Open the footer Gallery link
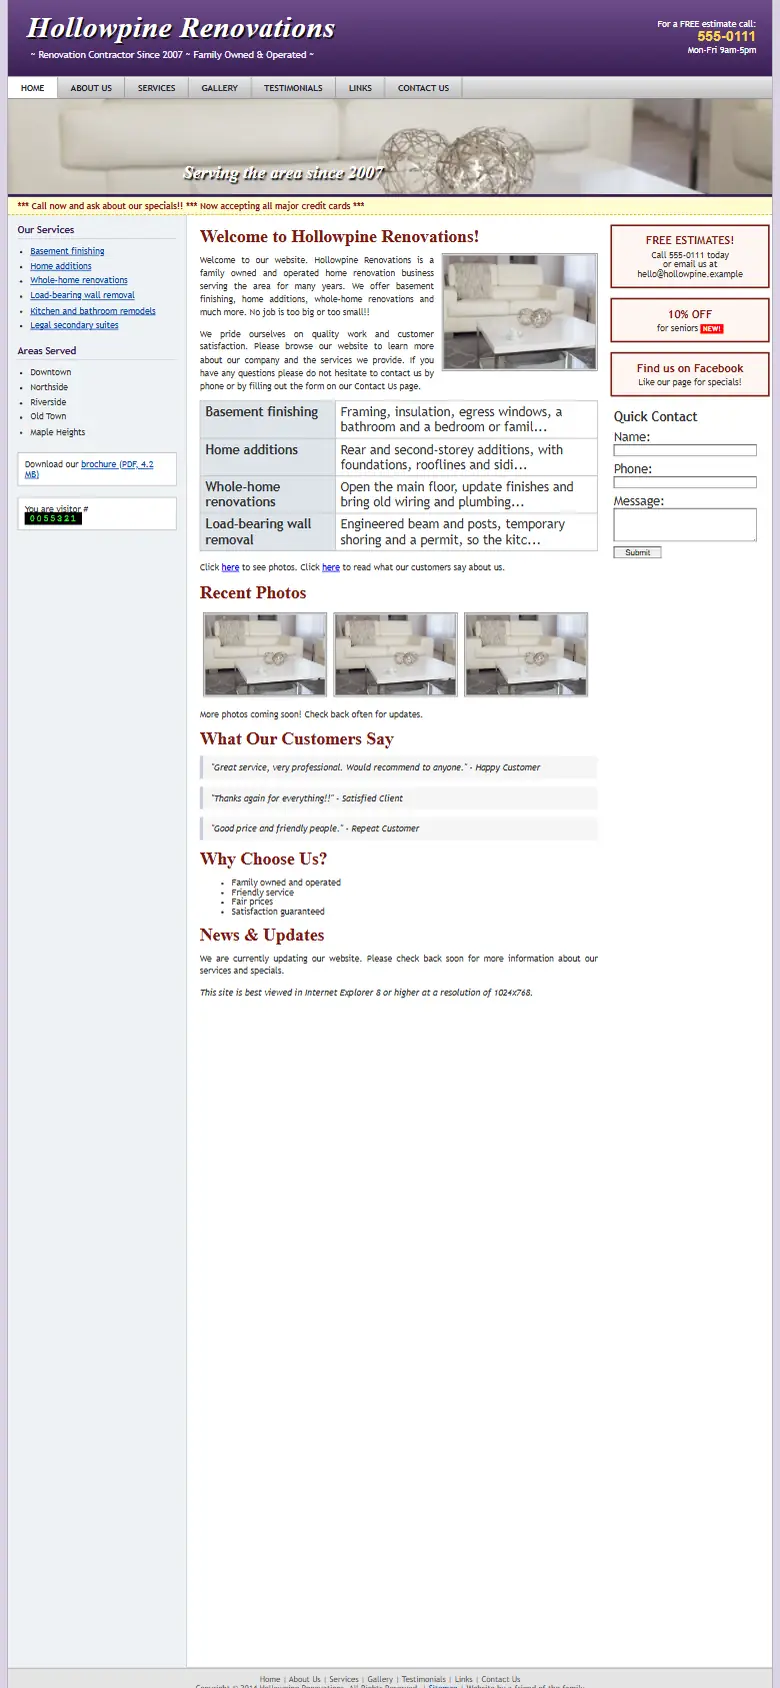 [x=380, y=1679]
